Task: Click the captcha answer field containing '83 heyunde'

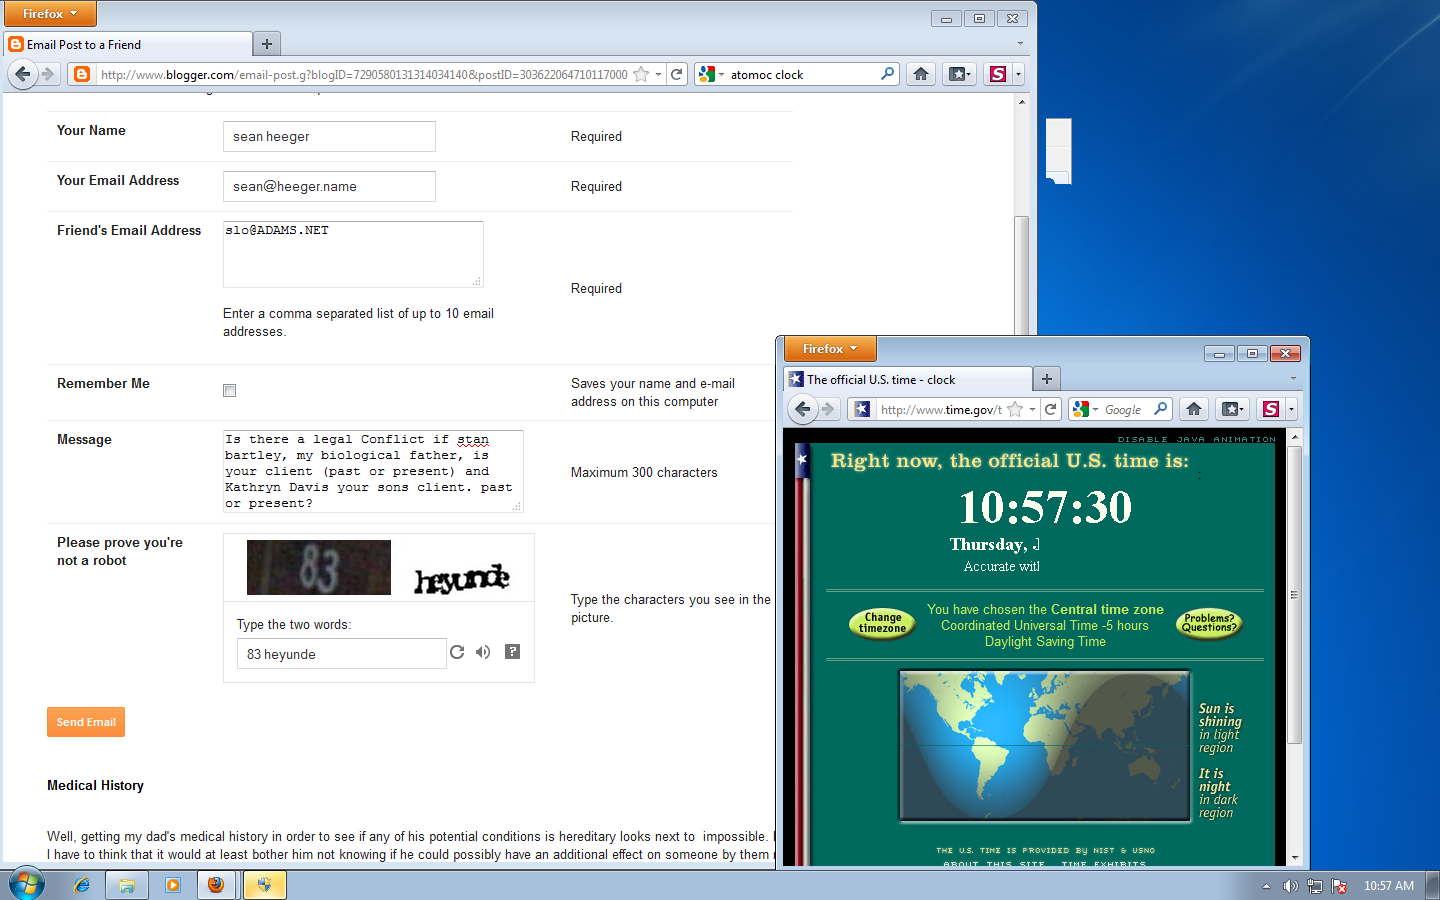Action: click(341, 654)
